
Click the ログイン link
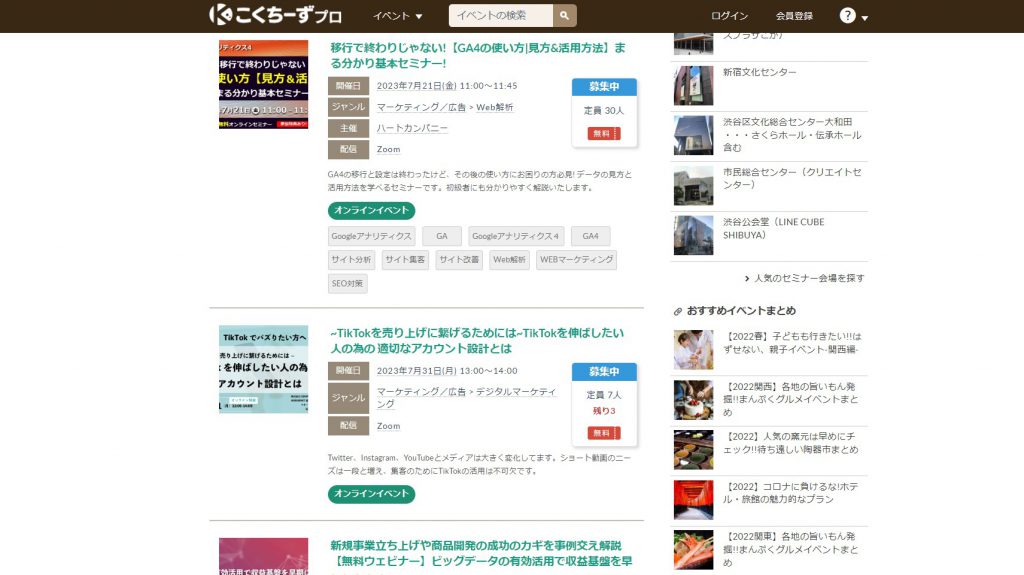click(x=729, y=16)
